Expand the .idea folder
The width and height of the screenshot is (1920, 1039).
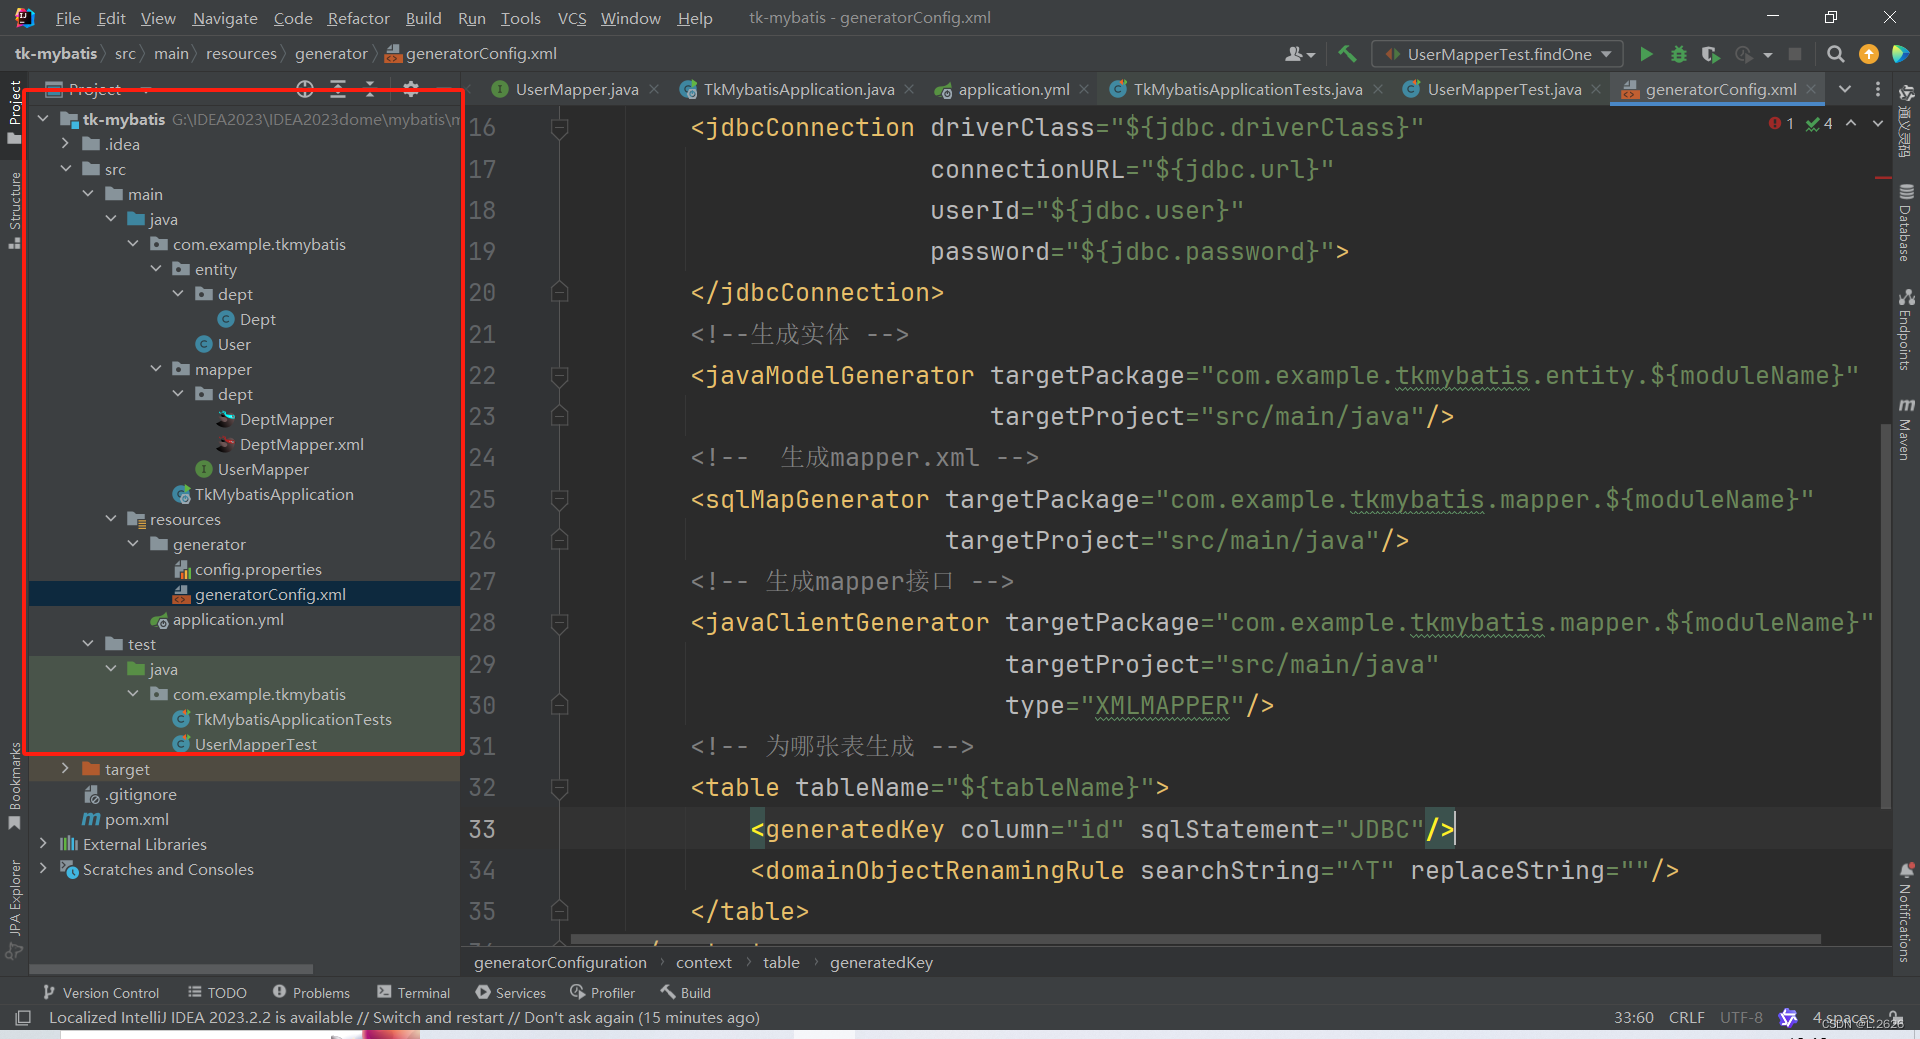[x=65, y=144]
